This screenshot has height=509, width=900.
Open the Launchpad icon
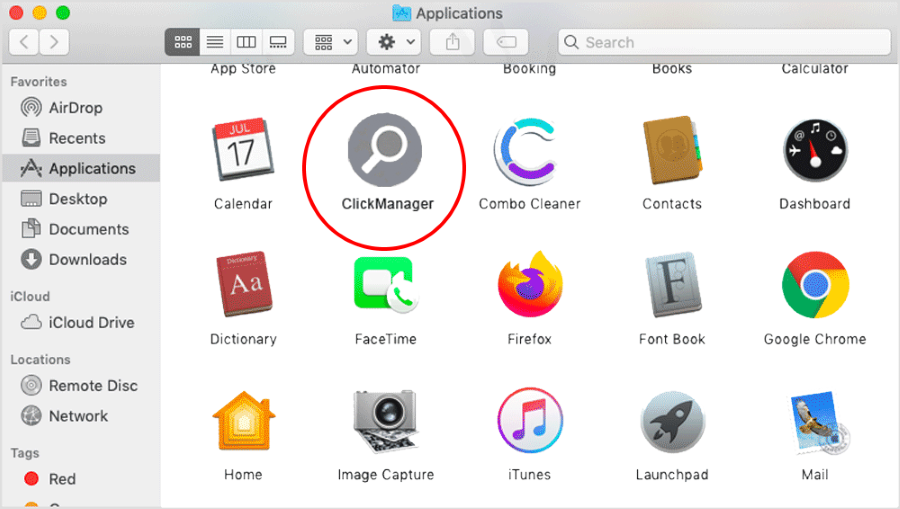[672, 421]
